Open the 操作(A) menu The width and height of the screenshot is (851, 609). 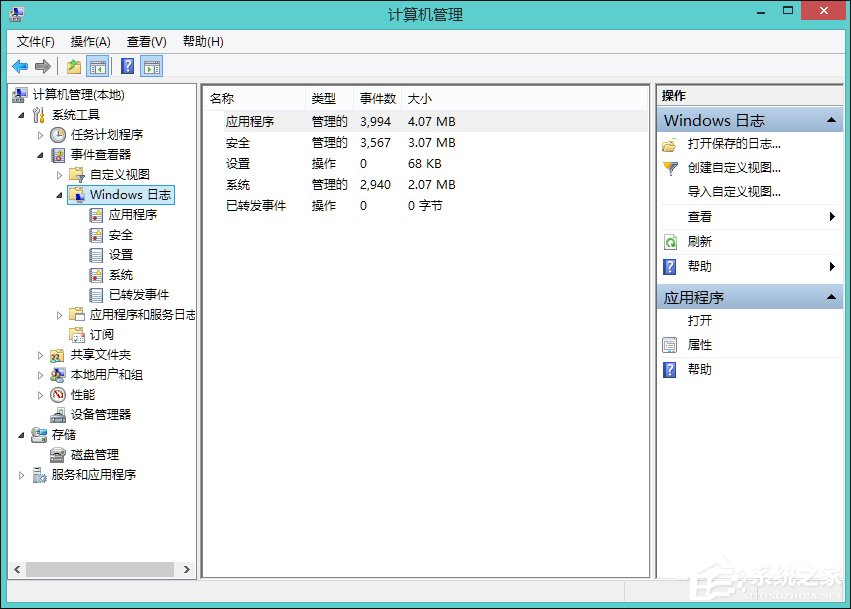coord(90,41)
